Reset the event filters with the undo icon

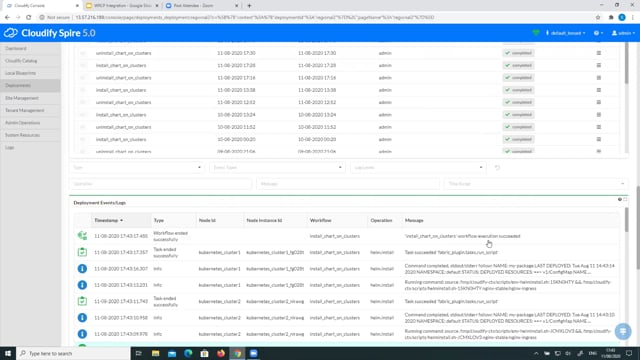(x=497, y=167)
